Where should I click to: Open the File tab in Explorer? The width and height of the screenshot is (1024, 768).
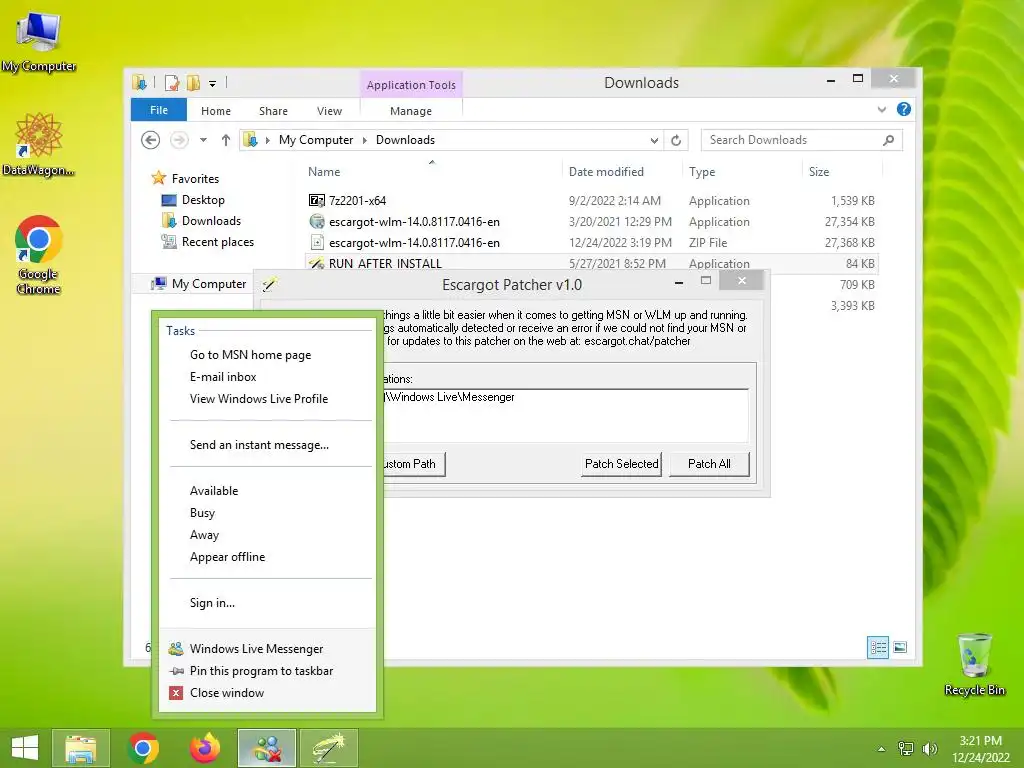tap(159, 110)
